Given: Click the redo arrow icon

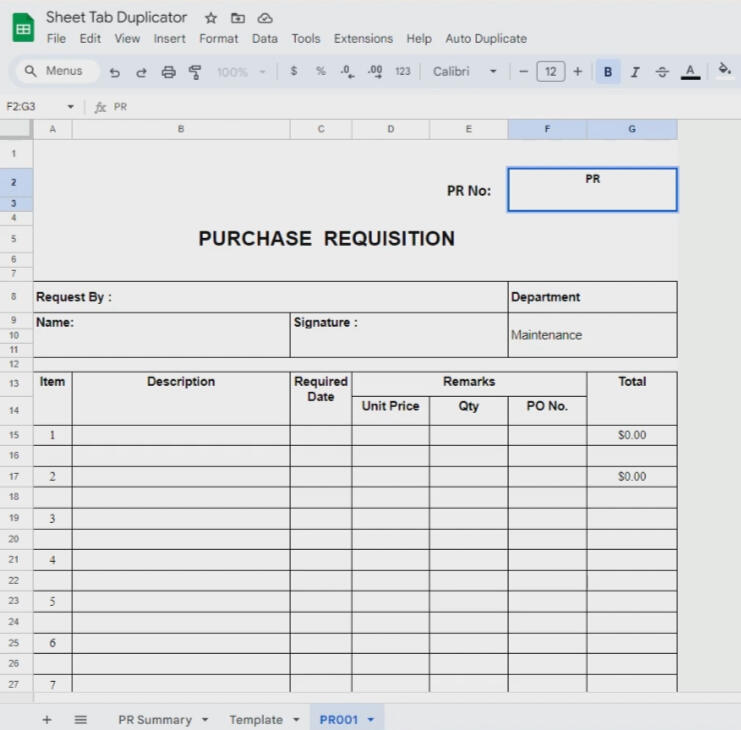Looking at the screenshot, I should (141, 72).
